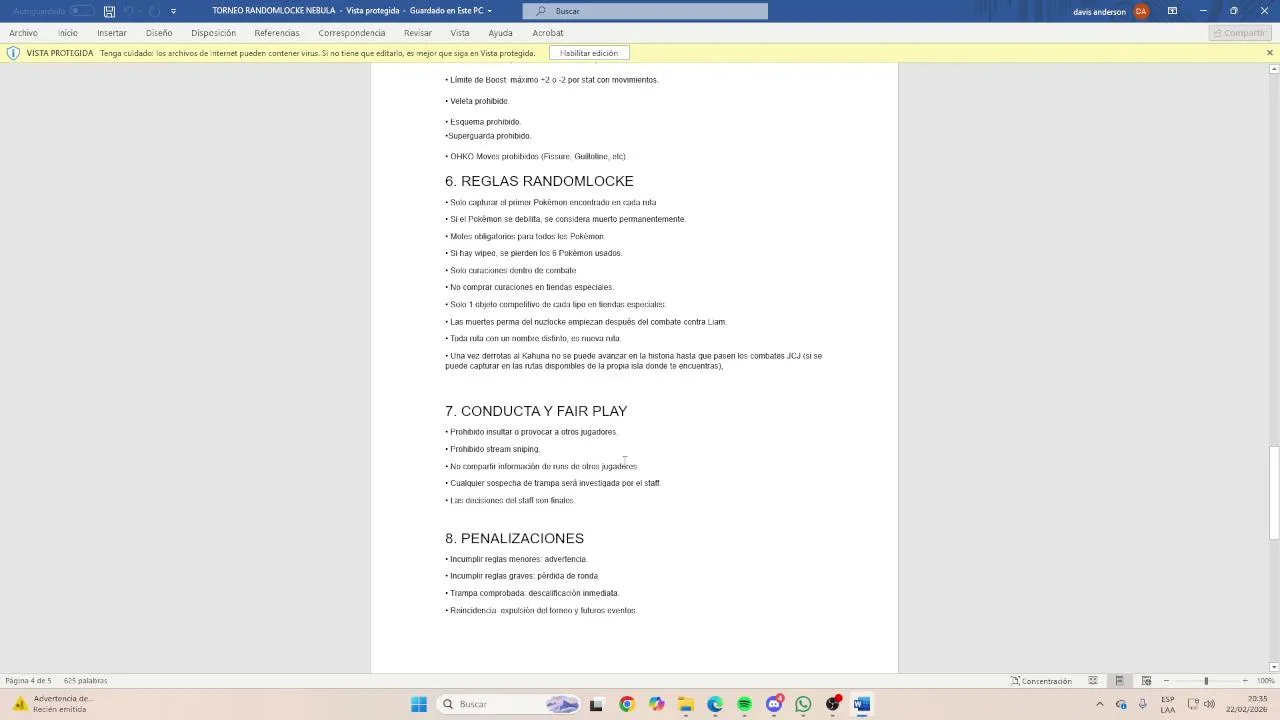
Task: Click the zoom in plus button
Action: pos(1245,681)
